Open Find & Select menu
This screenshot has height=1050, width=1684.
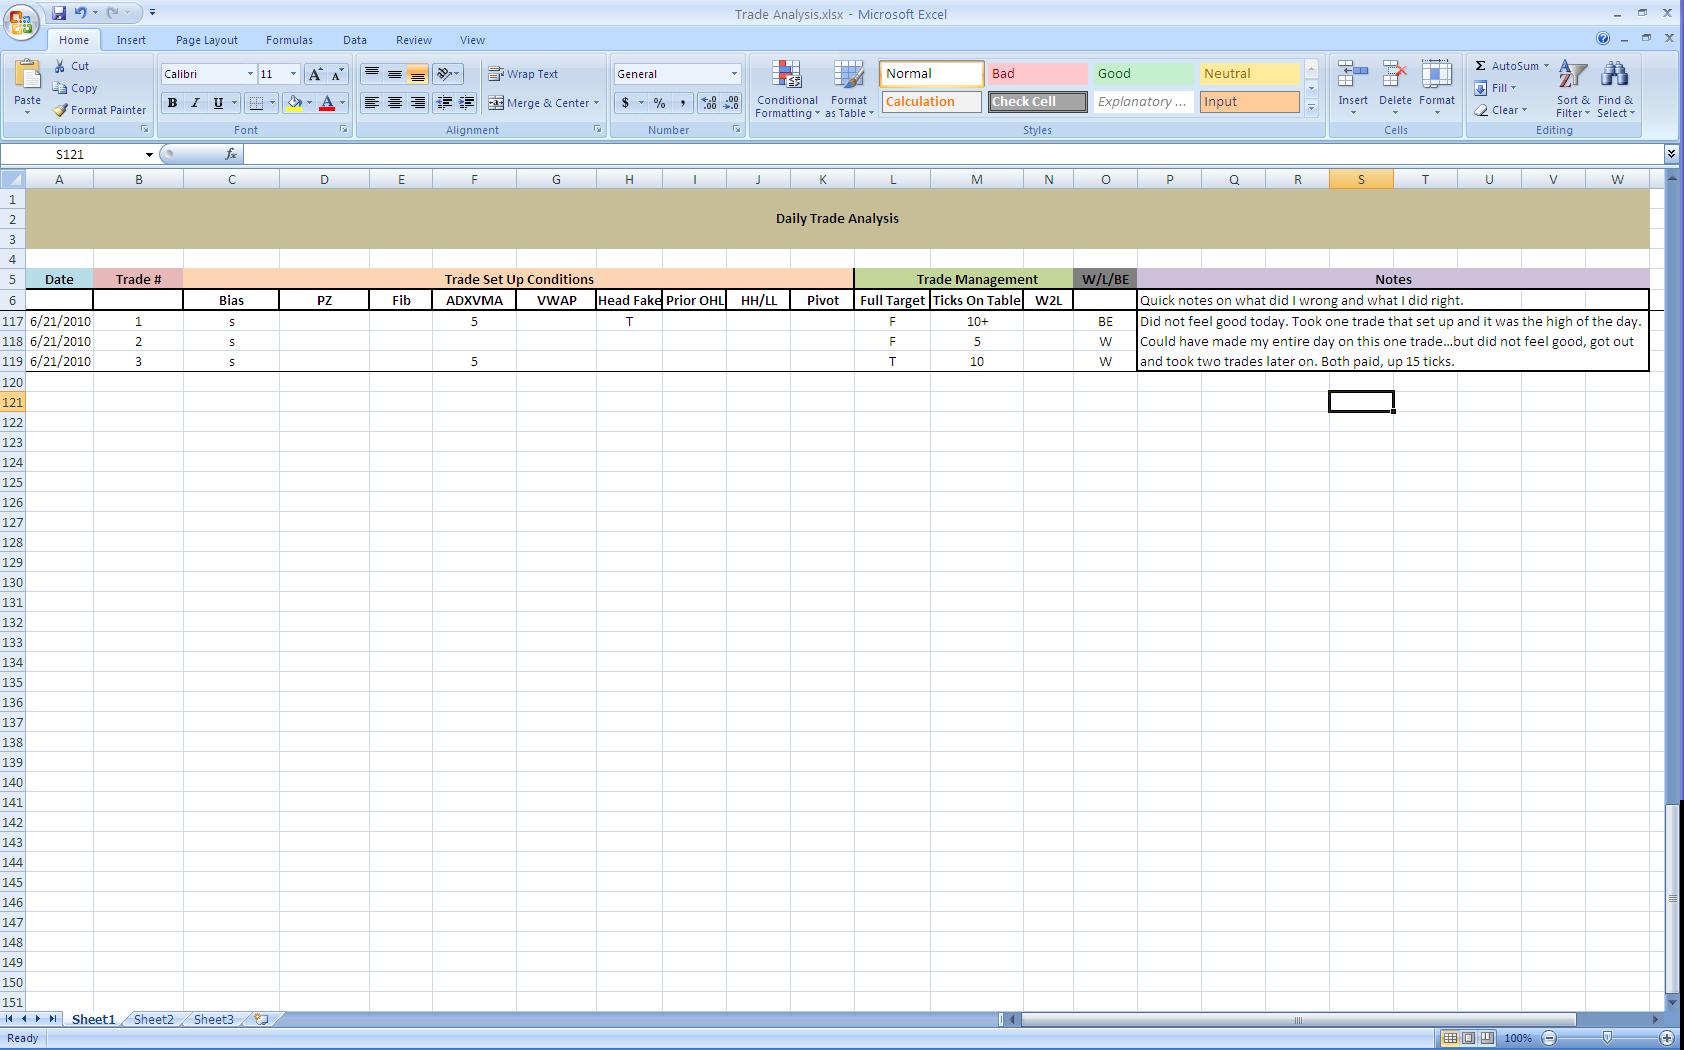[x=1615, y=89]
